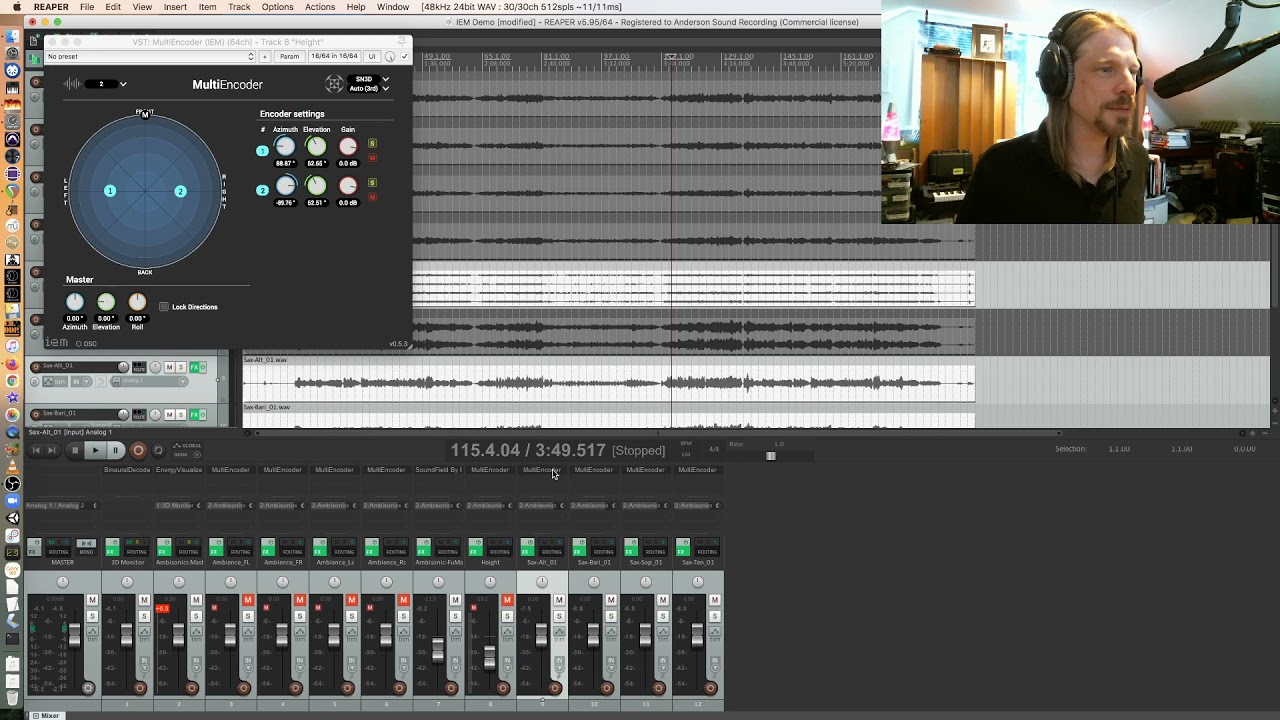Click the Master Roll knob
The height and width of the screenshot is (720, 1280).
pyautogui.click(x=137, y=302)
